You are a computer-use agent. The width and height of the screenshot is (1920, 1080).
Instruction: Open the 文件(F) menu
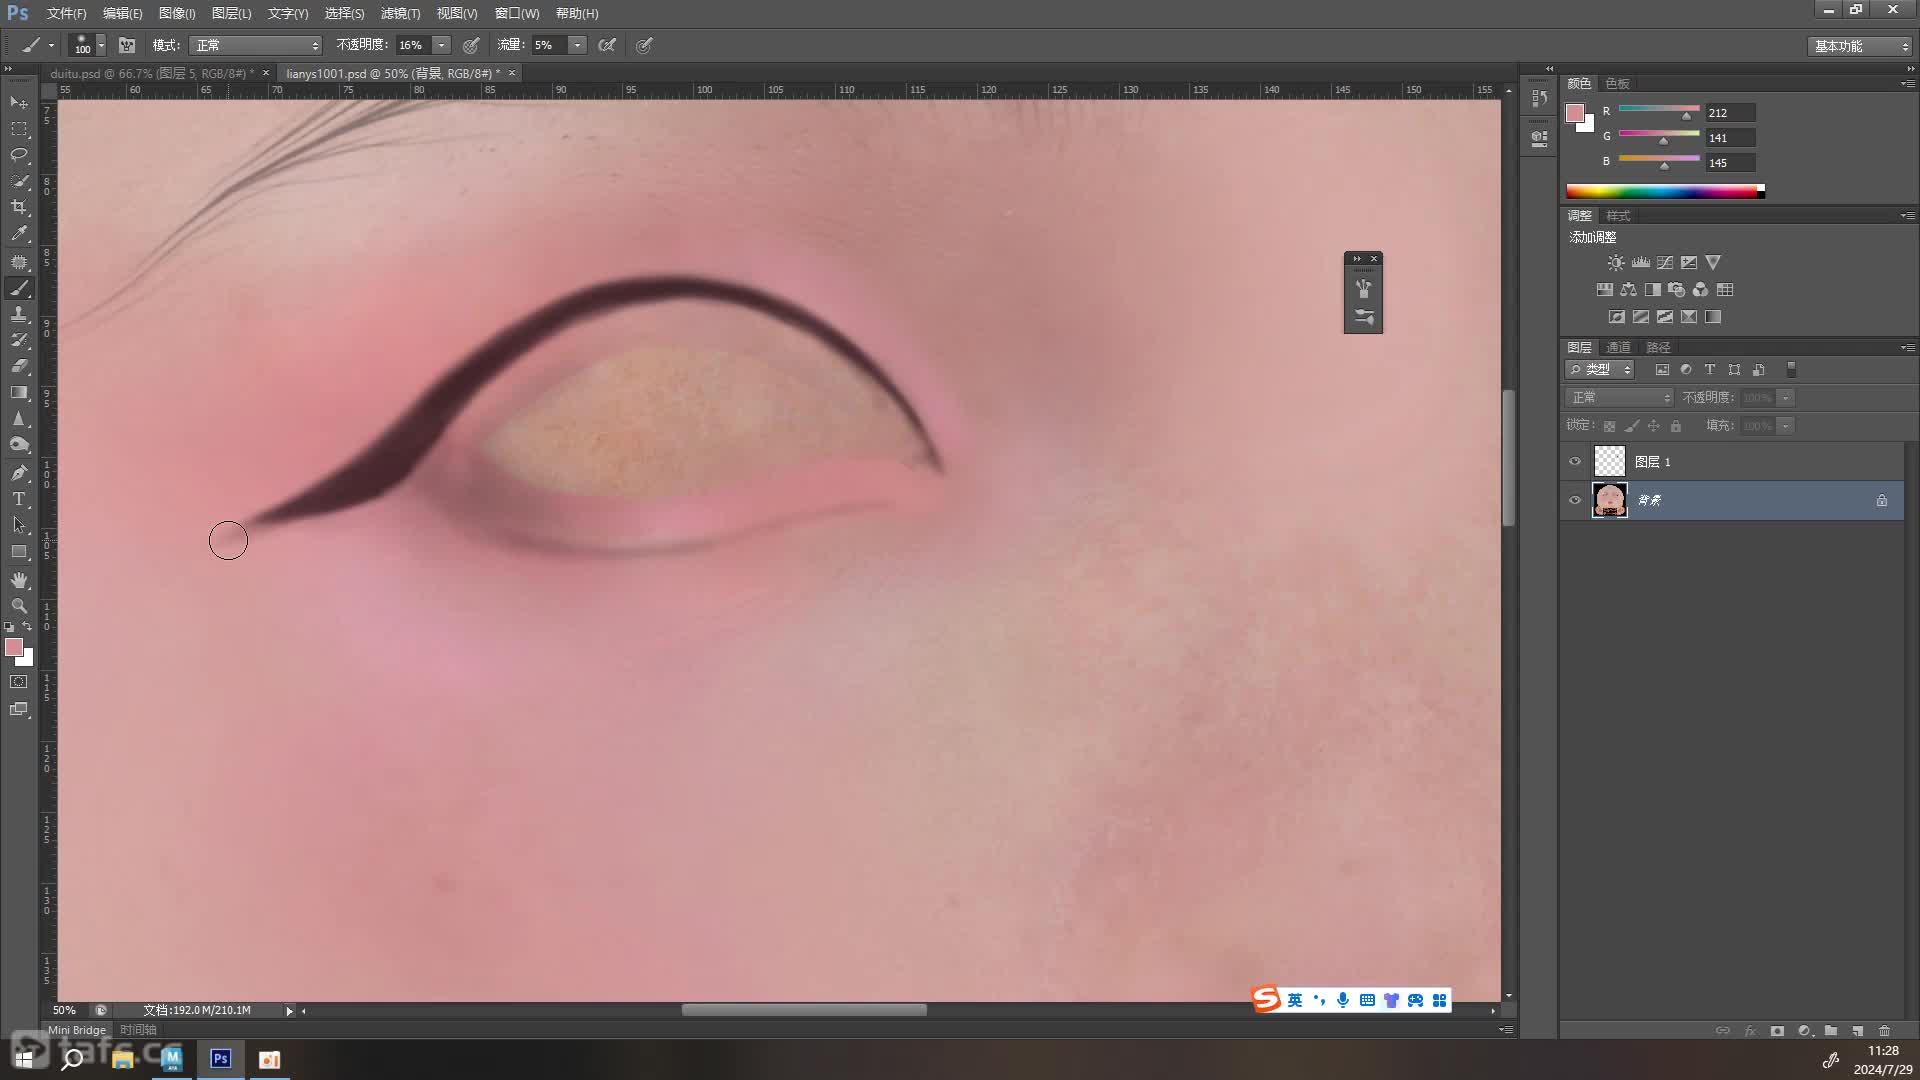coord(66,13)
